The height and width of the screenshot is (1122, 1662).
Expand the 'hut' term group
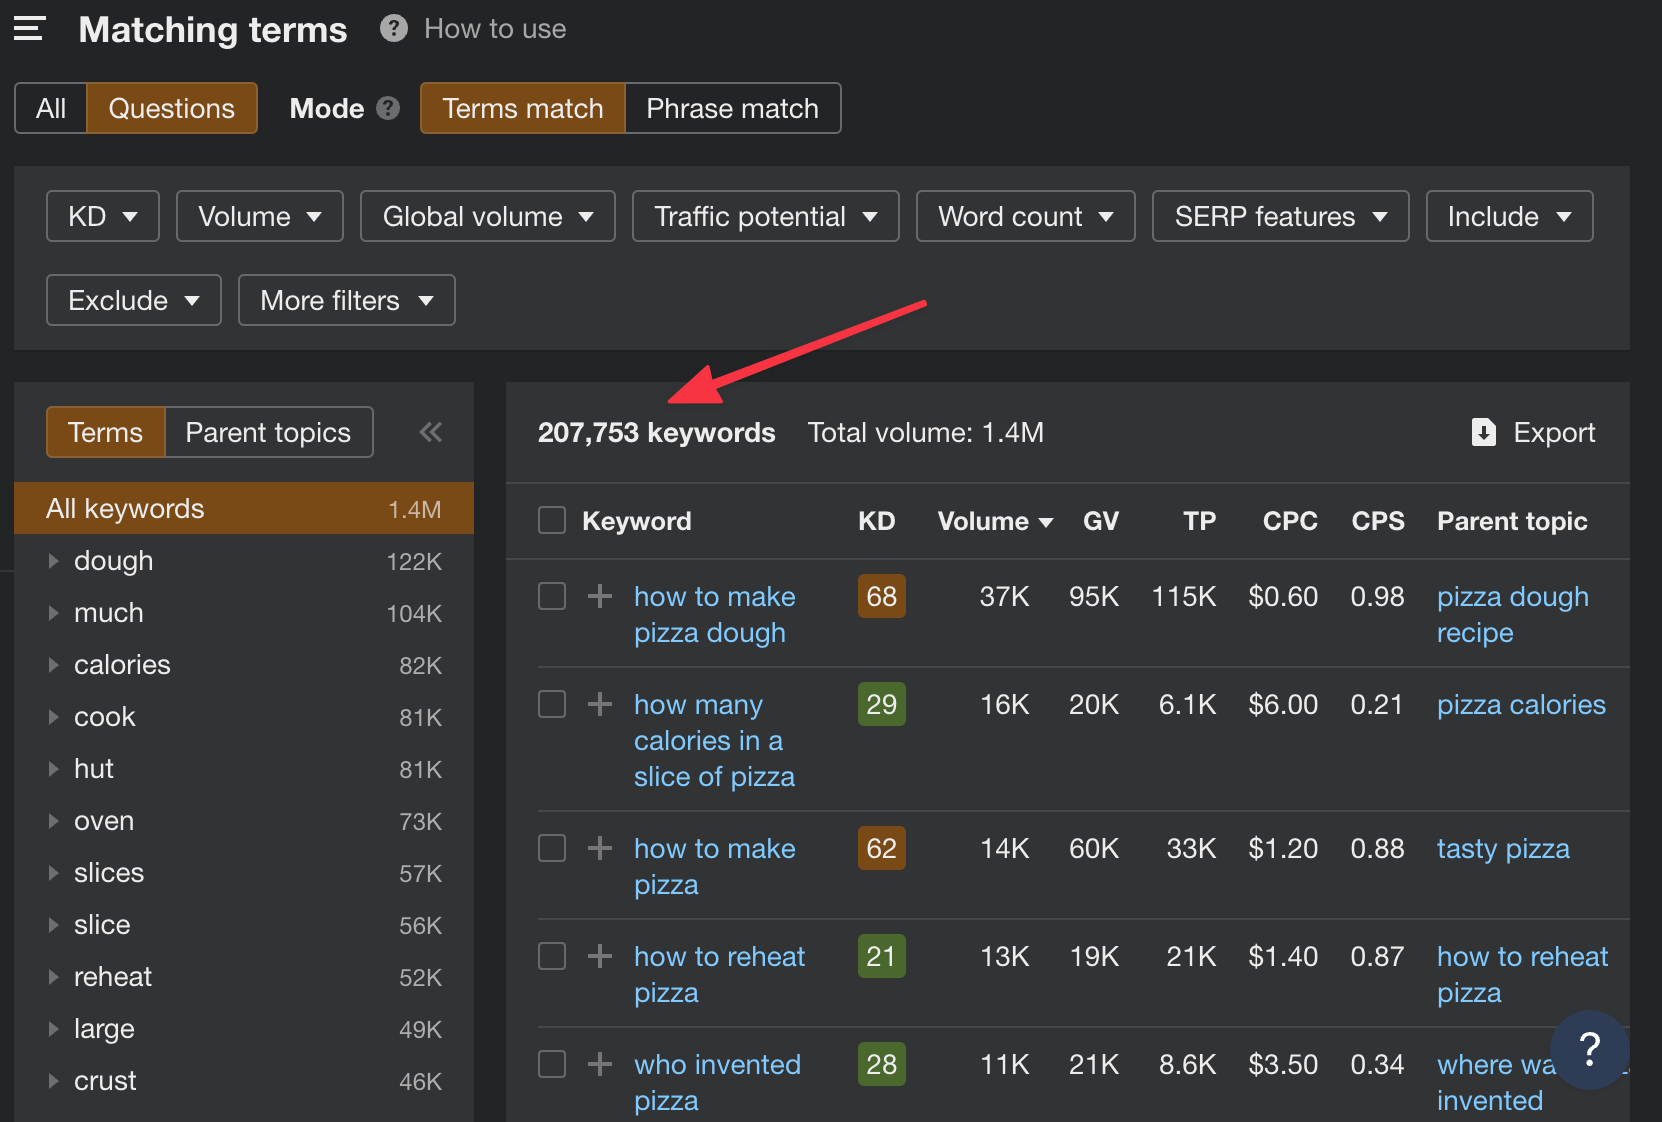tap(54, 769)
